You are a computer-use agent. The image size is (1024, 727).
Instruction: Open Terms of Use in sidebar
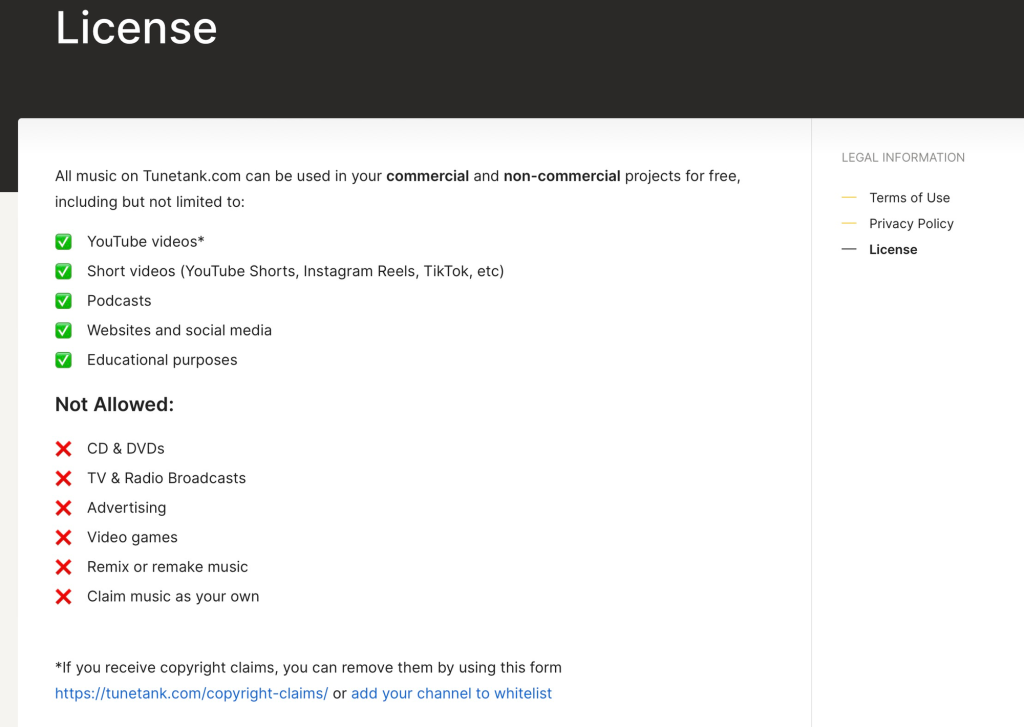tap(909, 198)
